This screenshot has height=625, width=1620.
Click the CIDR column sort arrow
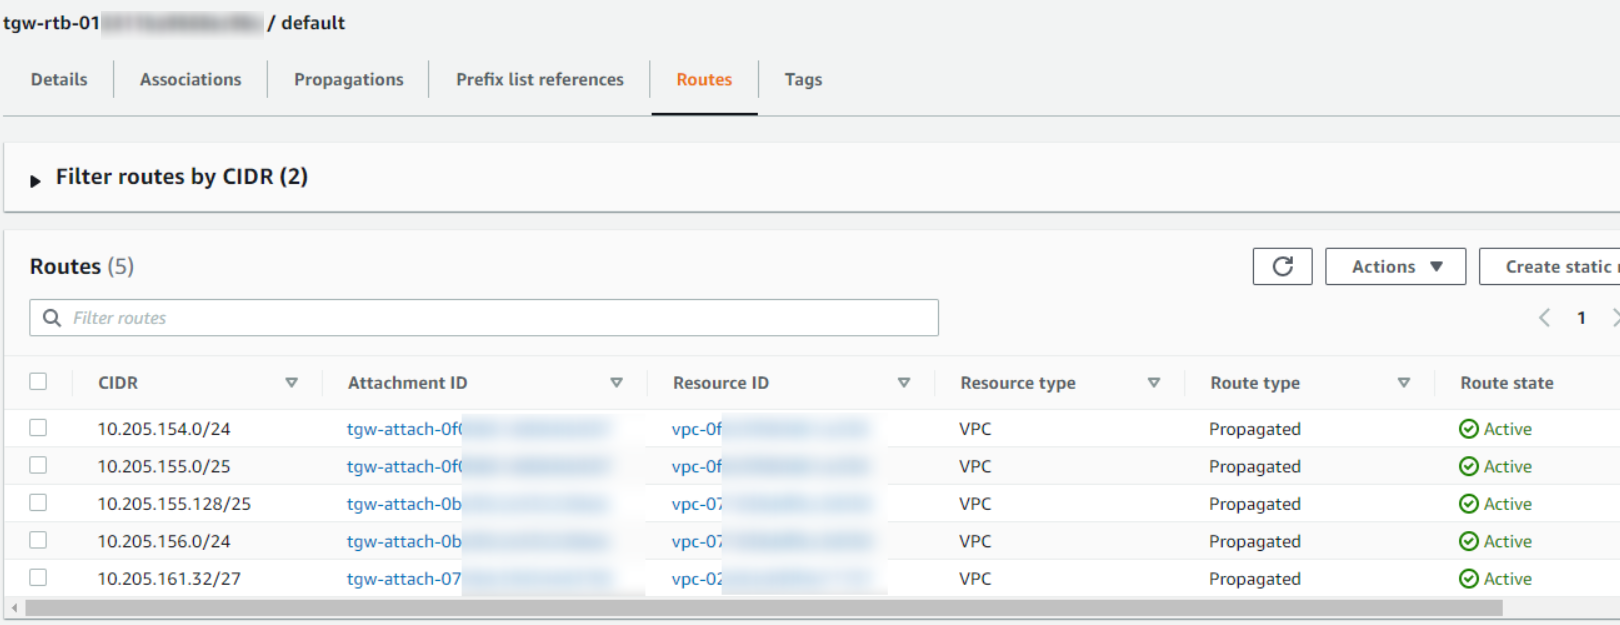tap(291, 383)
